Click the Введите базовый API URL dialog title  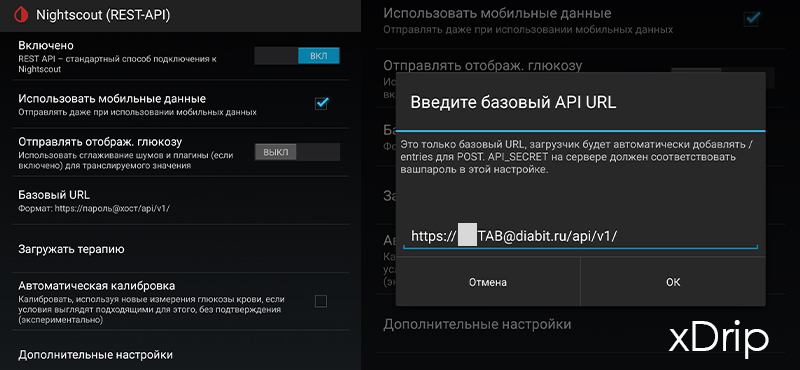click(x=514, y=102)
